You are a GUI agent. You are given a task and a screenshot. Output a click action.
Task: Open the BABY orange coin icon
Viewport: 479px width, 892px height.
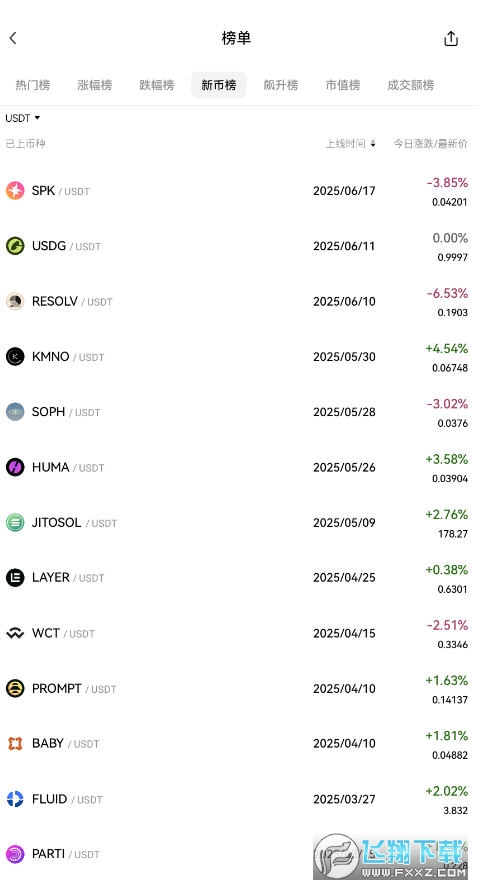point(15,743)
